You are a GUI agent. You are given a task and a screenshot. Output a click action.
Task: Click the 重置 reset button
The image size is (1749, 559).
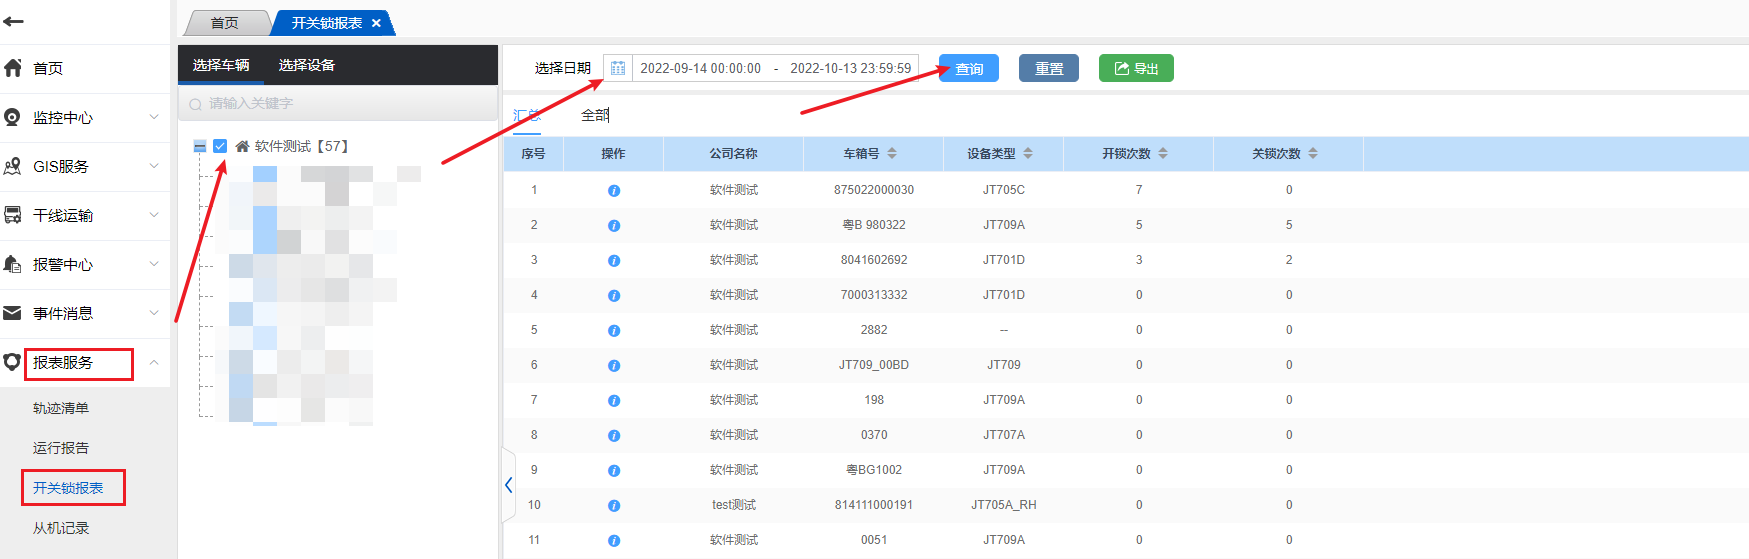[x=1048, y=68]
